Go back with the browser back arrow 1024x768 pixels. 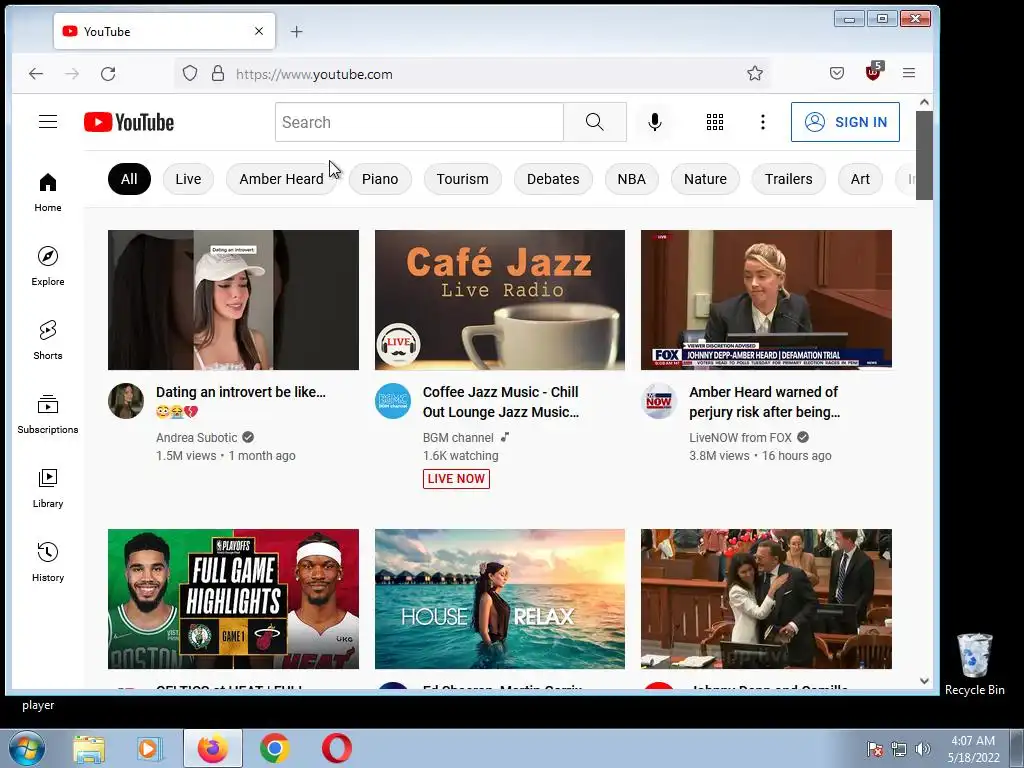click(36, 74)
